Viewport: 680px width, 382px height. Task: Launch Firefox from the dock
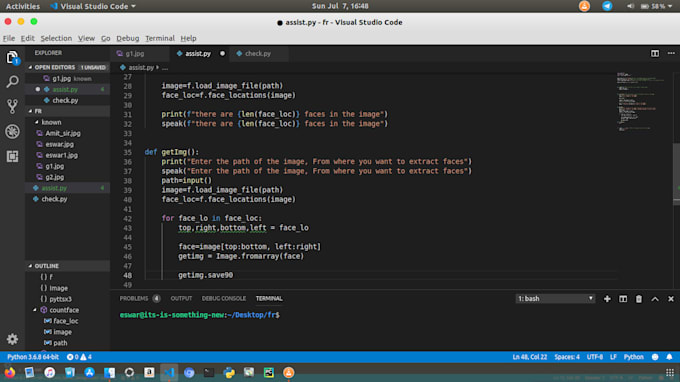(9, 372)
